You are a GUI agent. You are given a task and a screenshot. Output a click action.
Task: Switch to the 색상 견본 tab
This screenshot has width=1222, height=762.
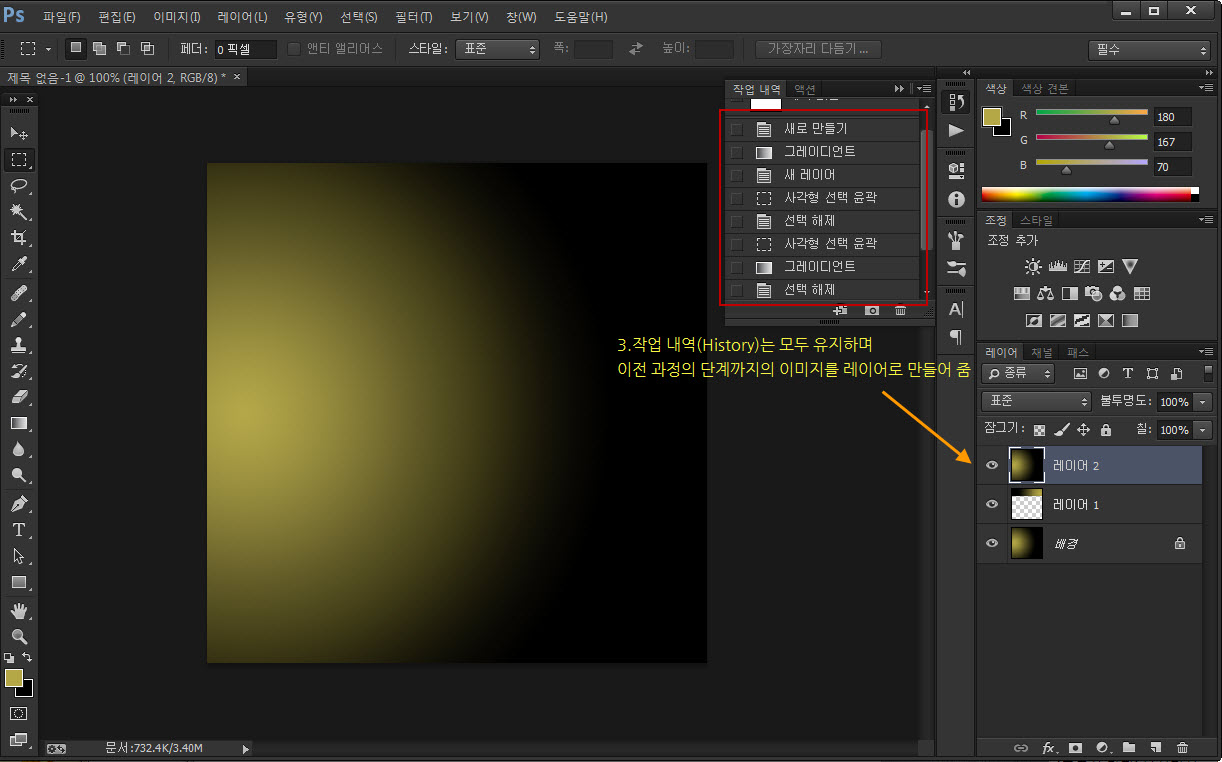(x=1044, y=89)
